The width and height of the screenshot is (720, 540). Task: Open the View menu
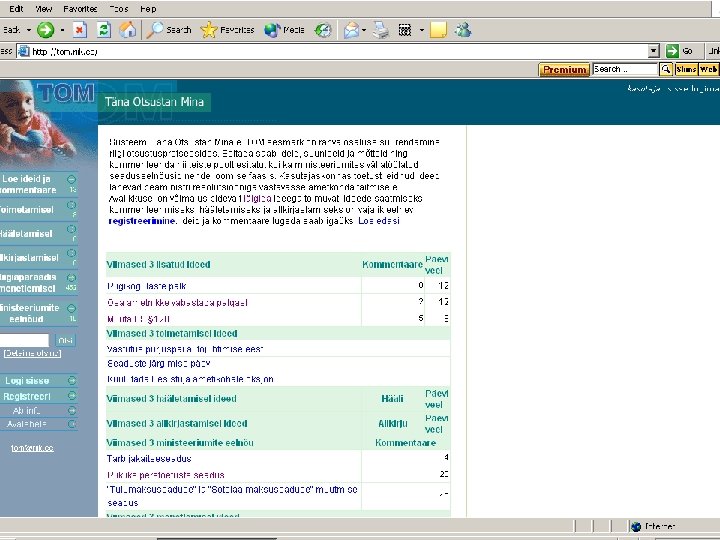(44, 9)
